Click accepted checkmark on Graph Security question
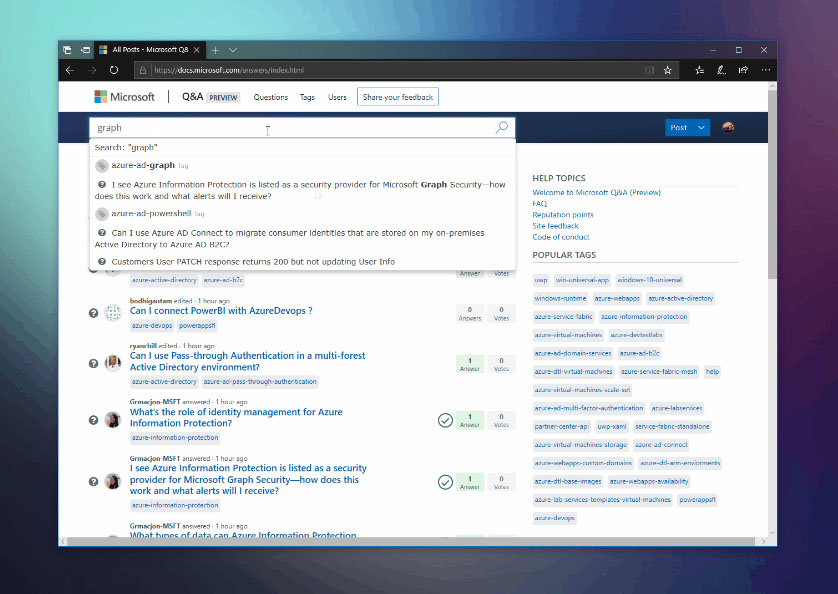 coord(445,482)
